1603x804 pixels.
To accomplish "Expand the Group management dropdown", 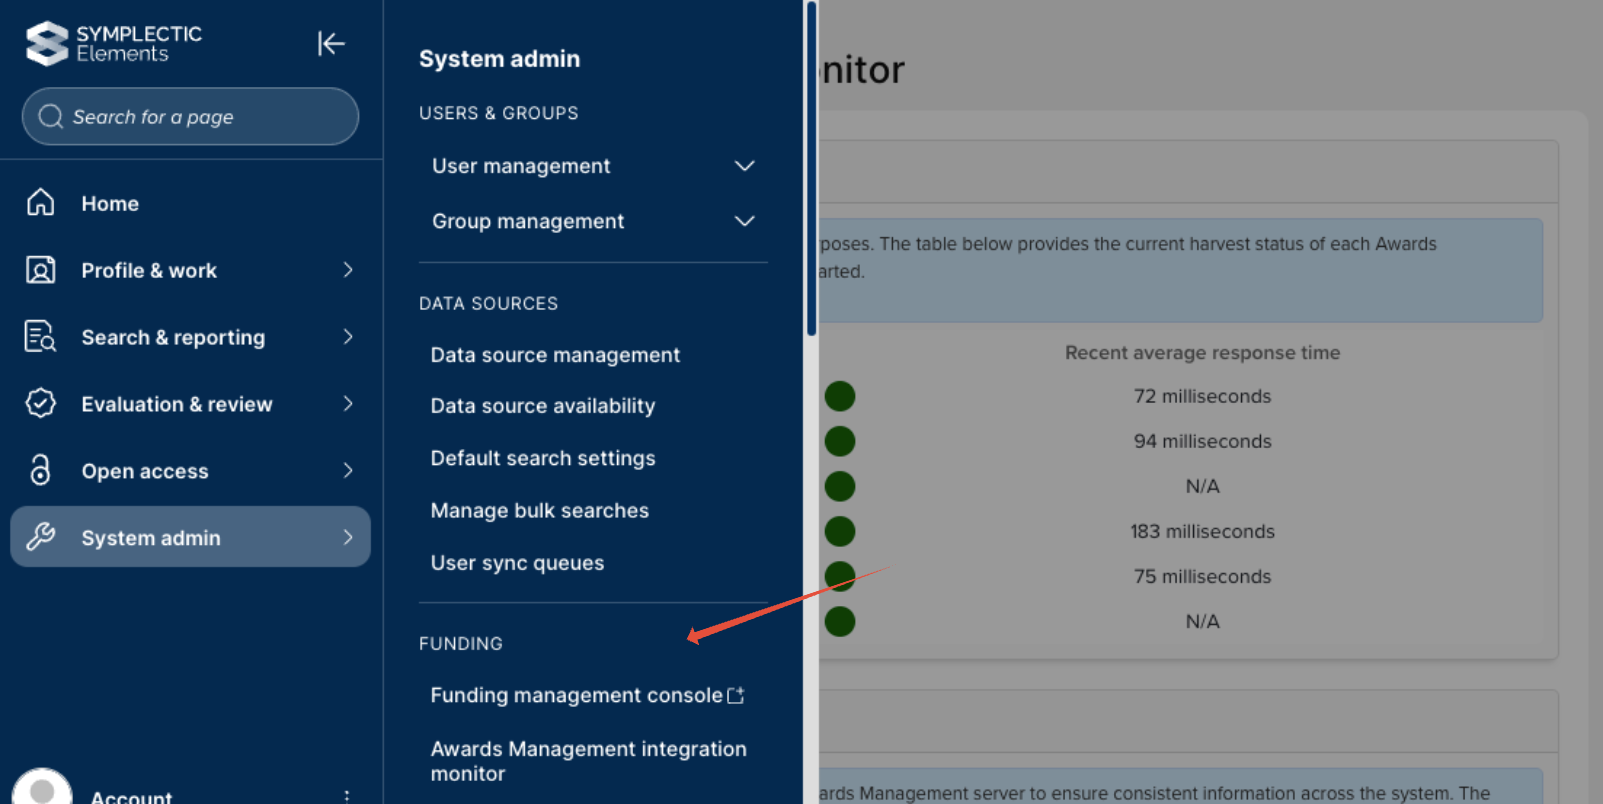I will coord(744,221).
